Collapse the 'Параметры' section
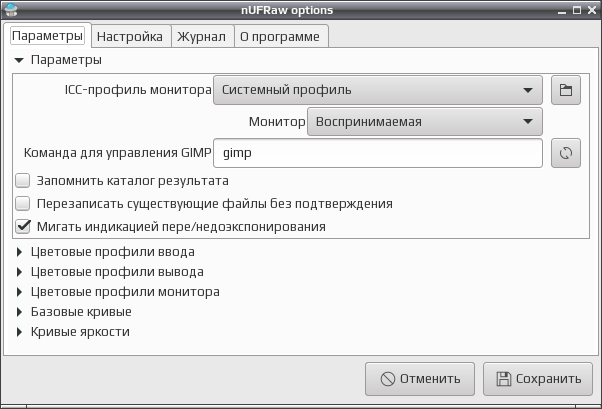Screen dimensions: 602x409 tap(19, 60)
